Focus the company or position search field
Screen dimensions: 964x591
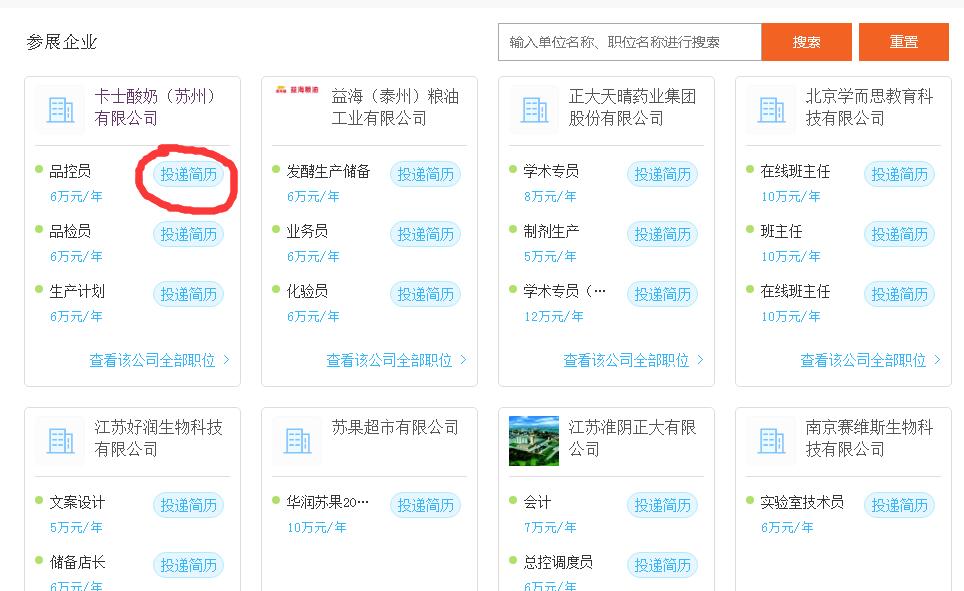629,42
